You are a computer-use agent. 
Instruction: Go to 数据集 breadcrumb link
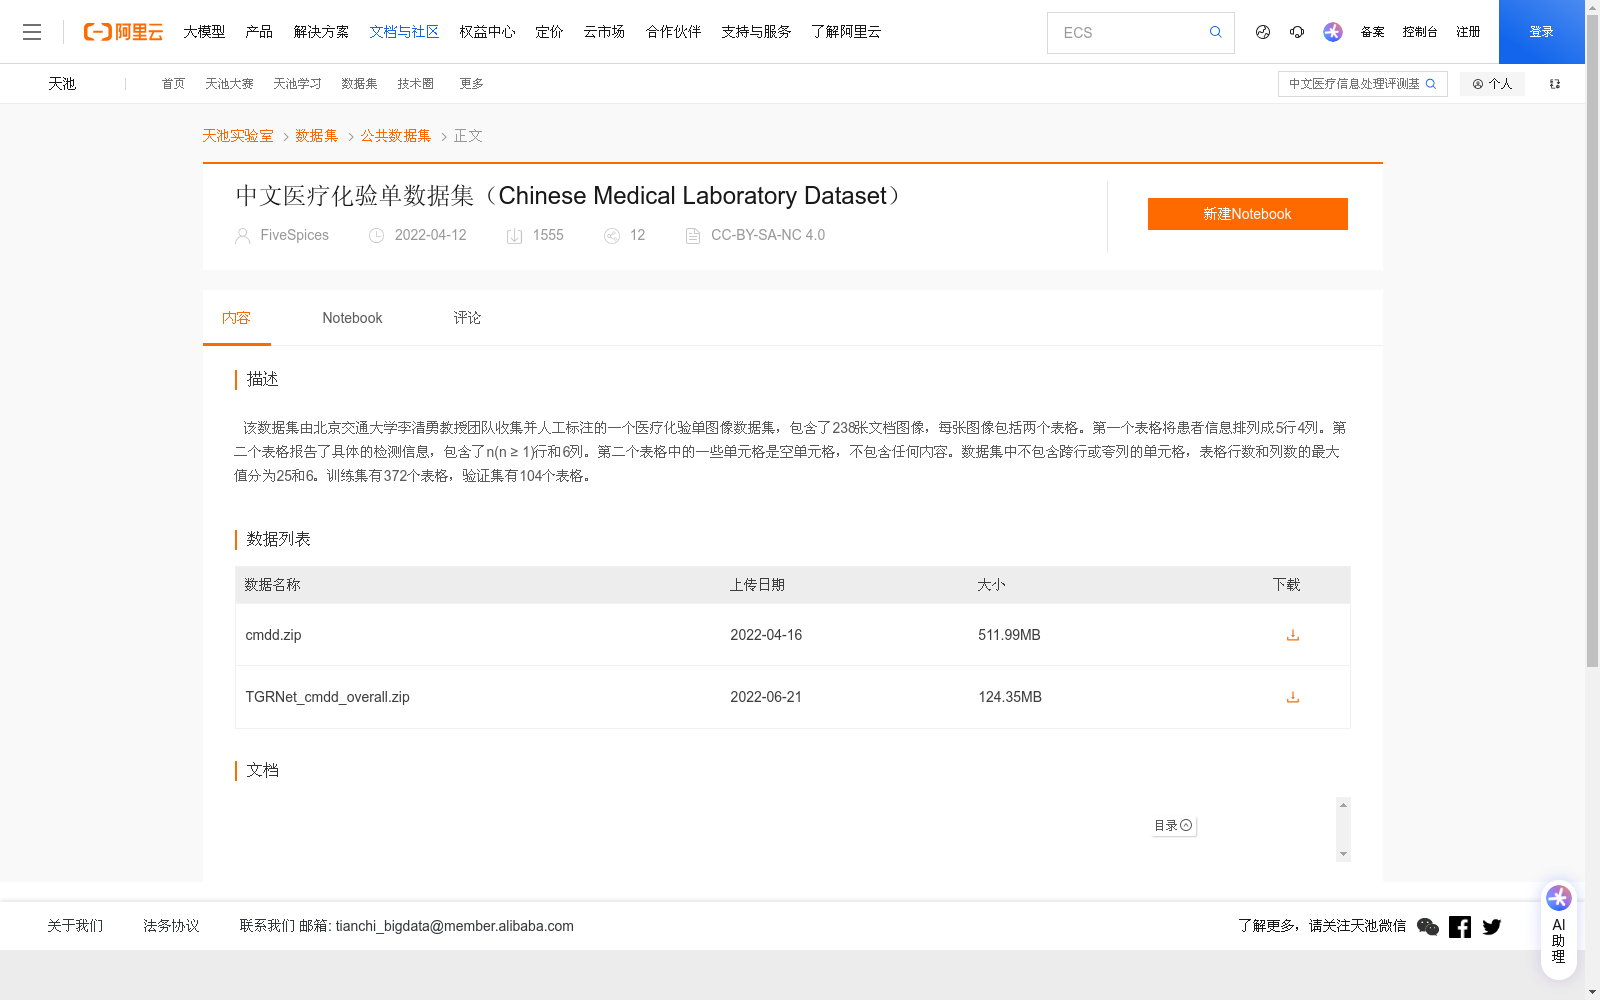pos(317,136)
